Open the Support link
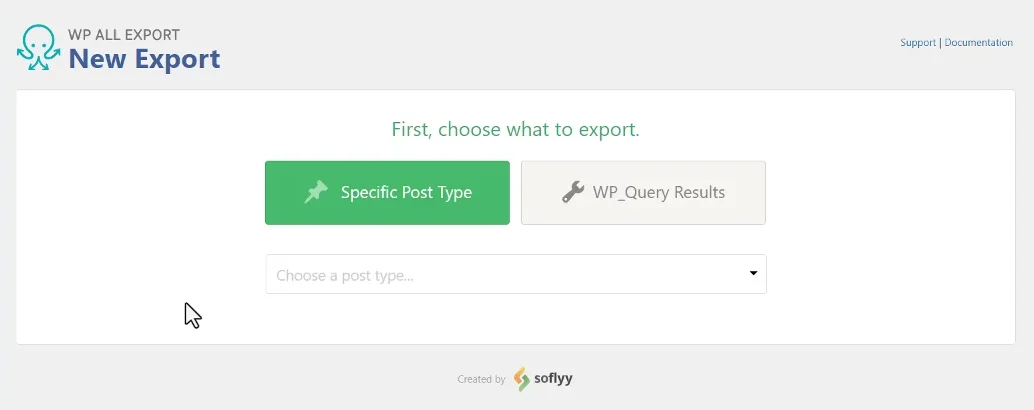The width and height of the screenshot is (1034, 410). click(918, 42)
